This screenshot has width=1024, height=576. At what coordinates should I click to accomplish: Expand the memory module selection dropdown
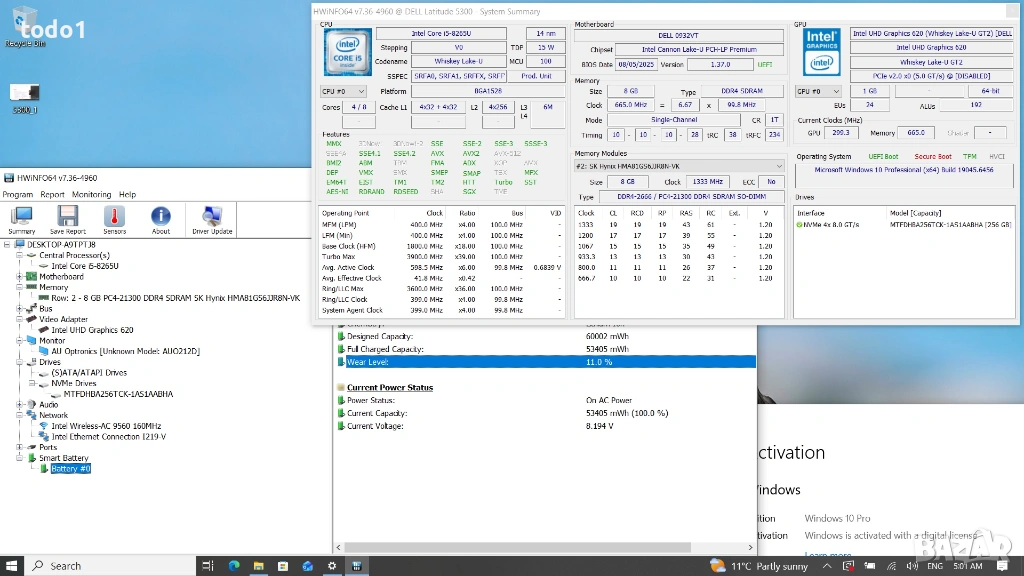678,166
